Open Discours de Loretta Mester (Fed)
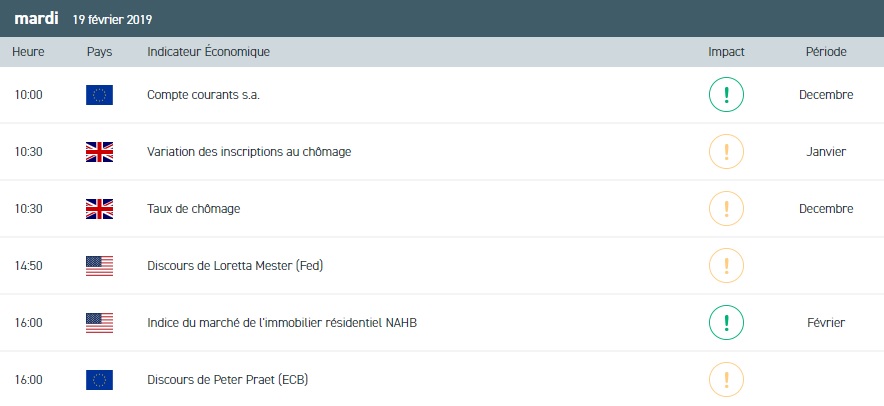Viewport: 884px width, 406px height. [235, 266]
